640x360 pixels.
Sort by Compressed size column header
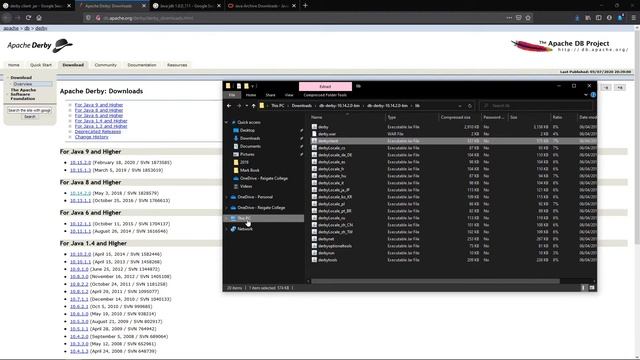click(456, 117)
